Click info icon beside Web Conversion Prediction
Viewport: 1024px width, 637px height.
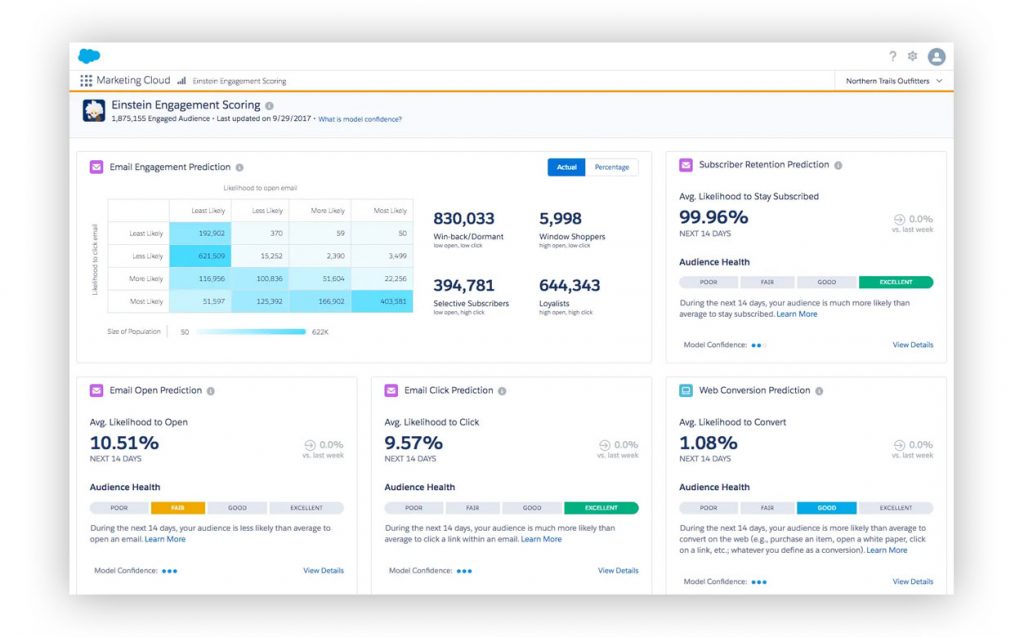point(819,391)
